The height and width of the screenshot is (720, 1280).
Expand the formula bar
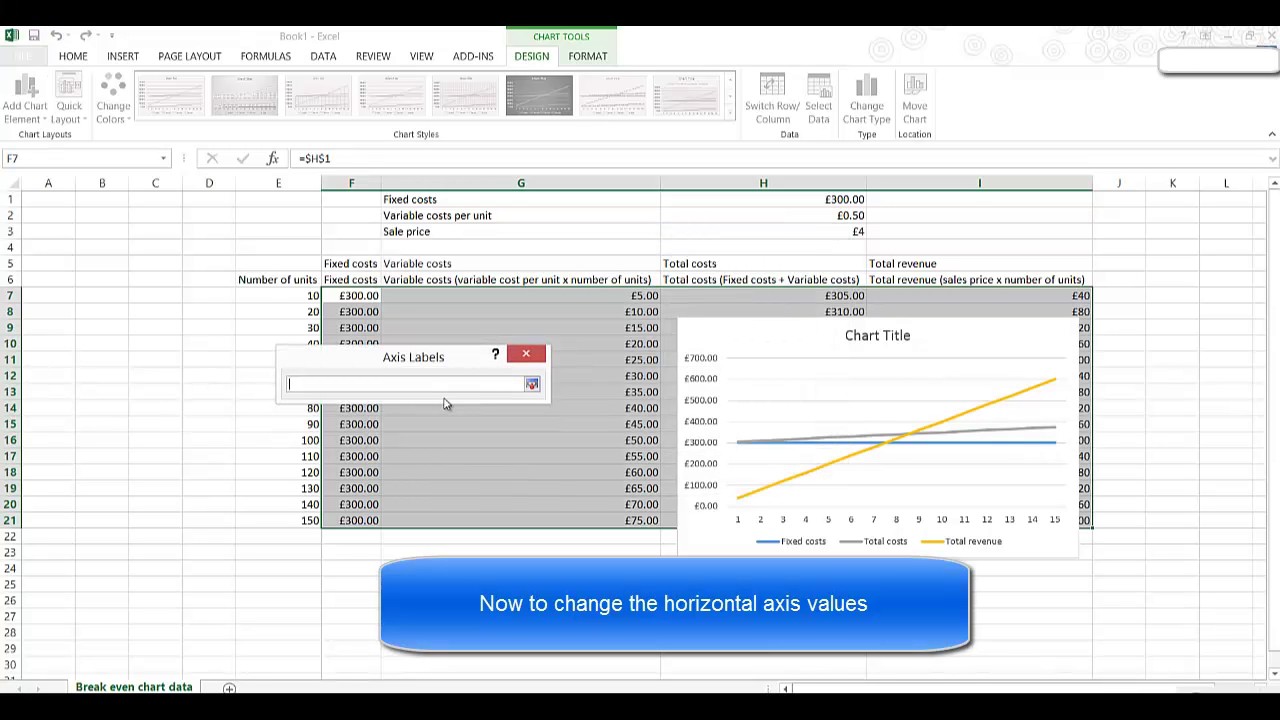pos(1272,158)
